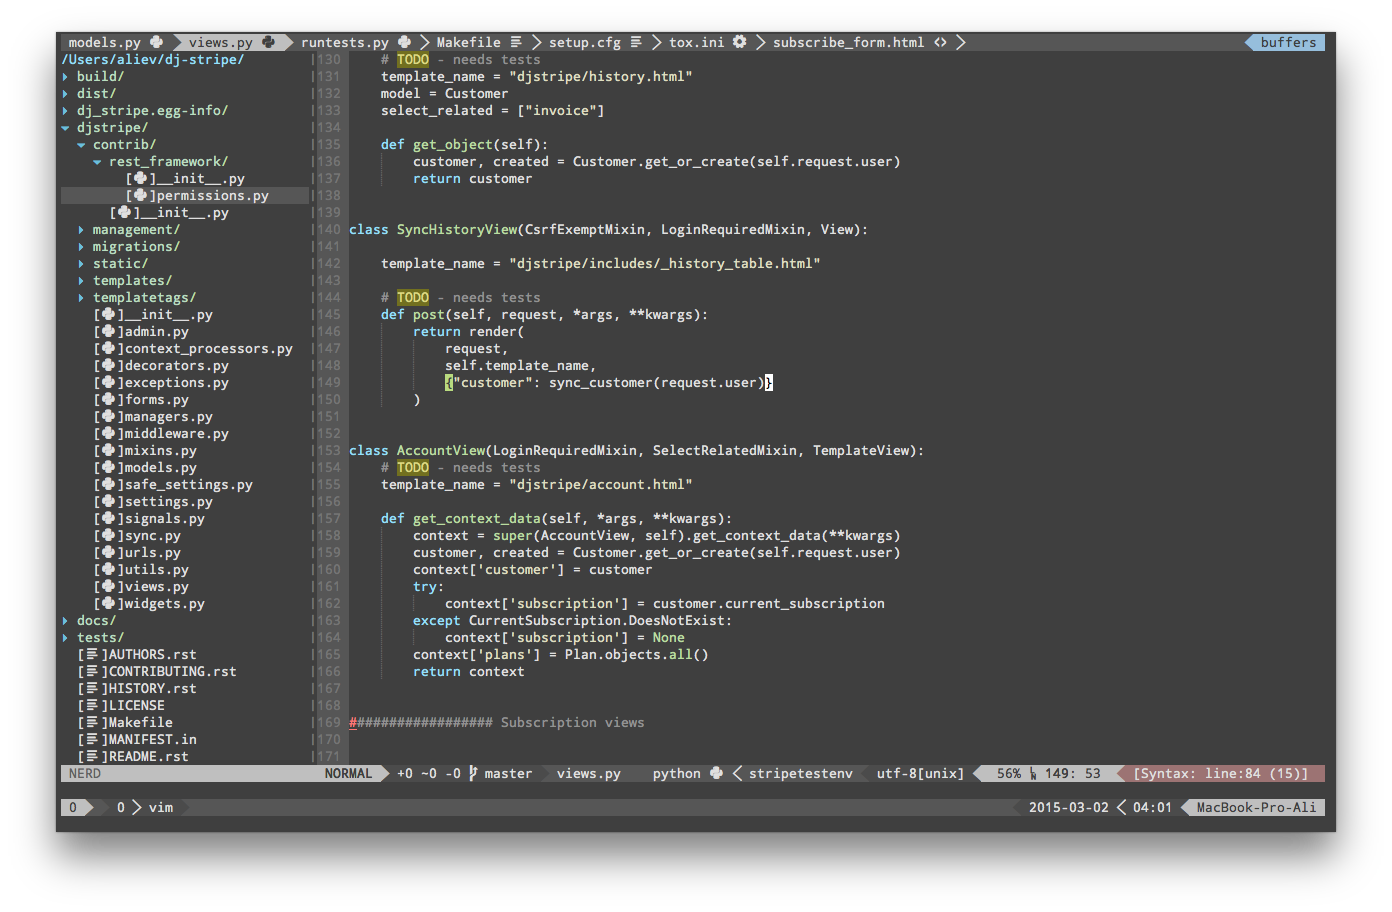The image size is (1392, 912).
Task: Click the Python icon beside runtests.py tab
Action: 404,42
